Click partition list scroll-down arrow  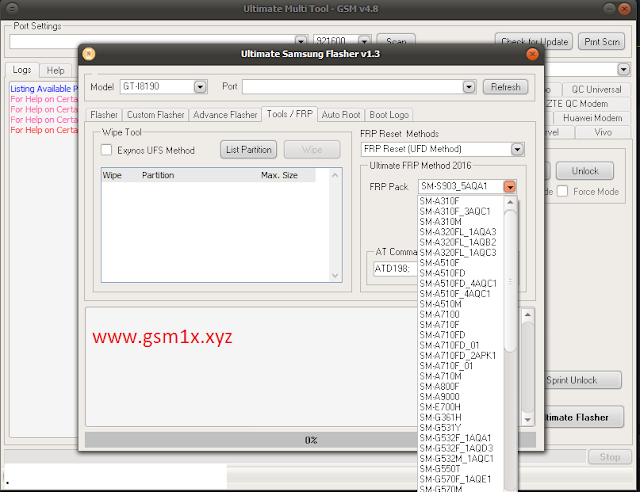[x=335, y=276]
